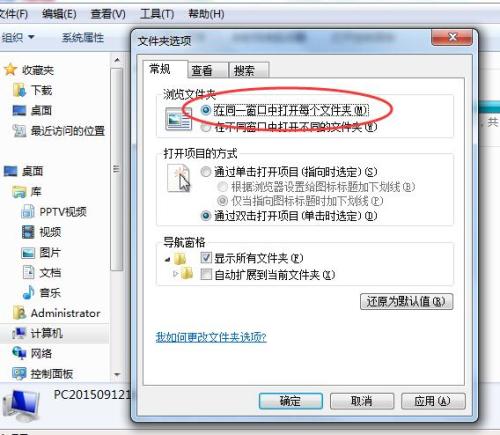This screenshot has width=500, height=435.
Task: Click the navigation pane scroll down arrow
Action: click(x=117, y=375)
